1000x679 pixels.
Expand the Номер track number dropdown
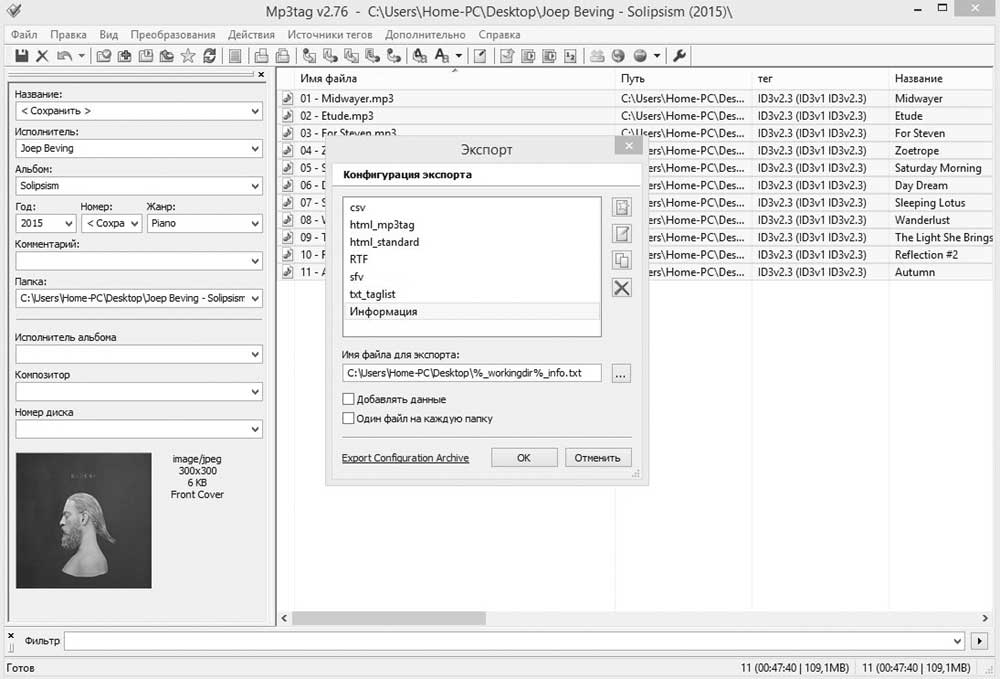(134, 223)
